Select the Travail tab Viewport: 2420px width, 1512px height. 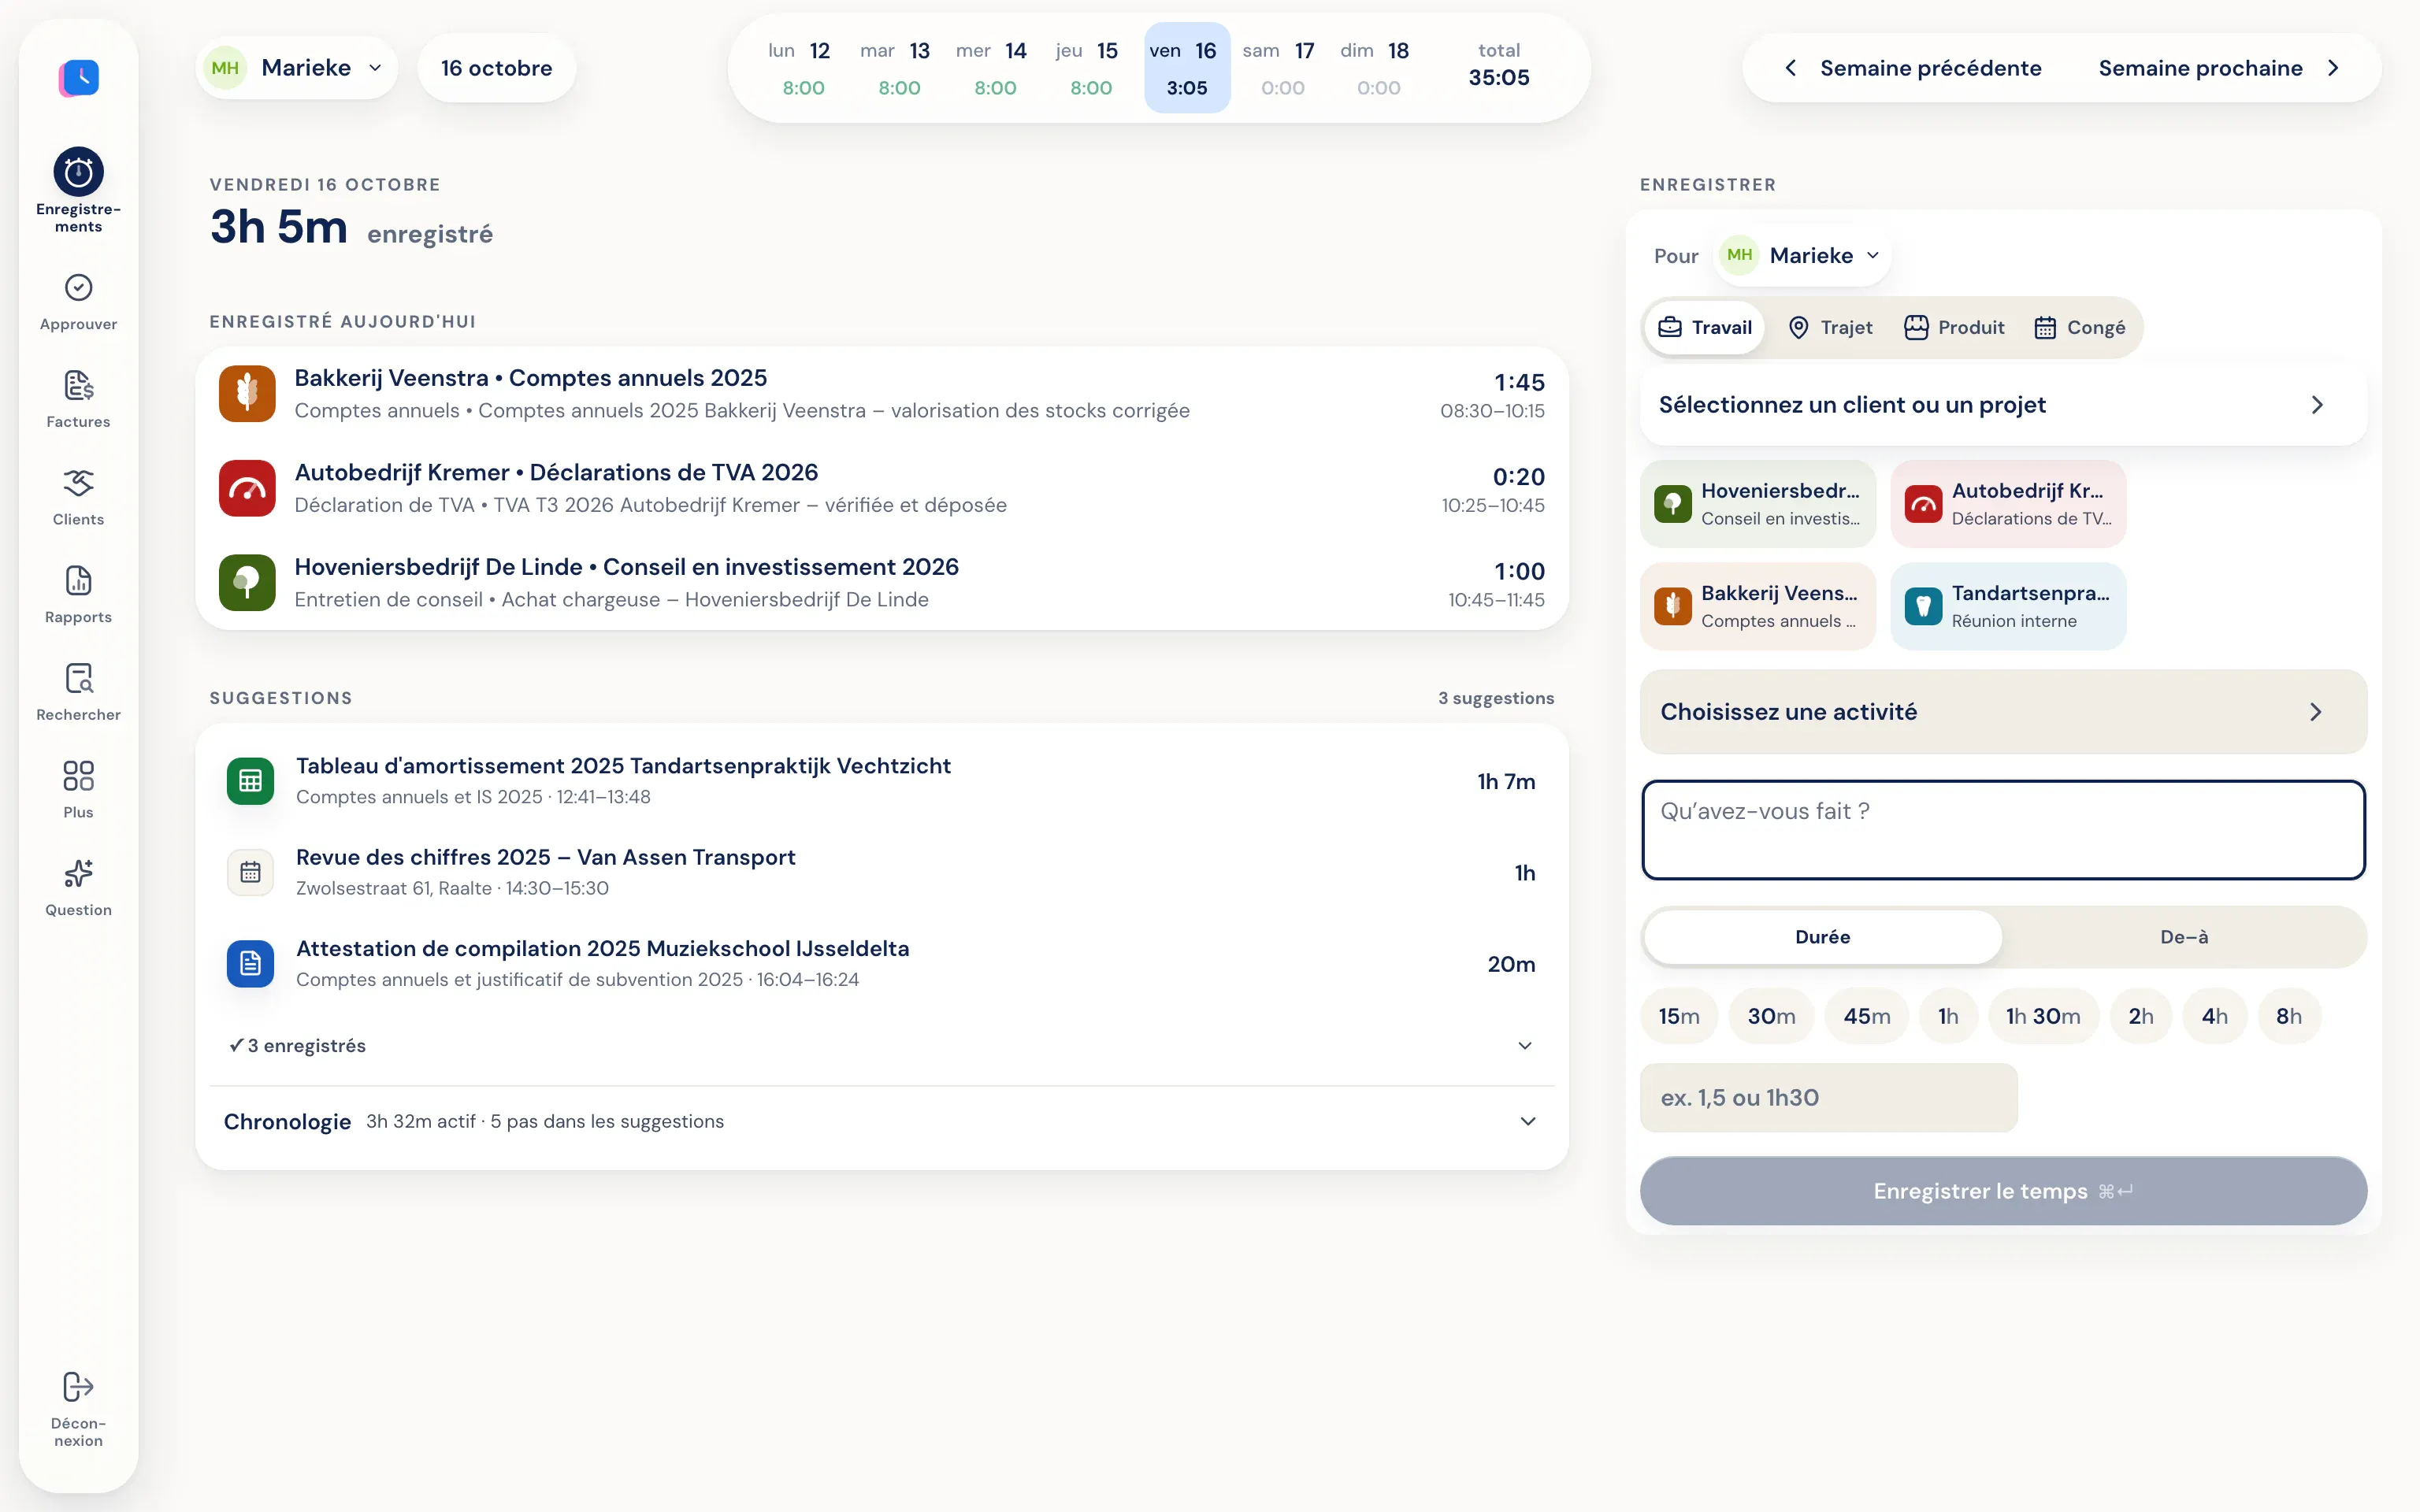(x=1705, y=328)
